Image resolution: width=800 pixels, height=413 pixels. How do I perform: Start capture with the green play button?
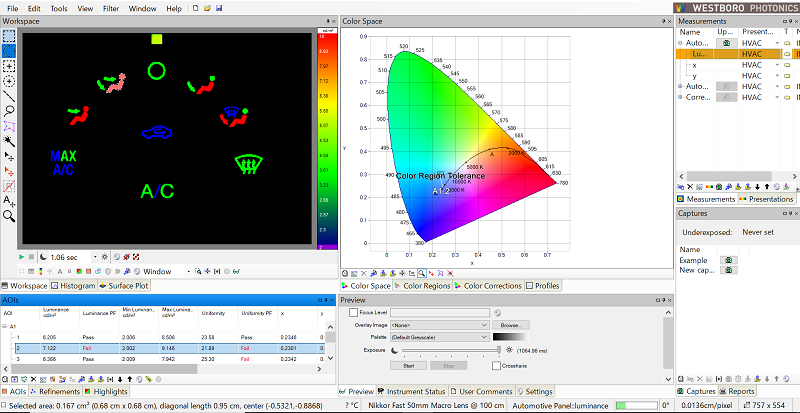click(x=21, y=257)
